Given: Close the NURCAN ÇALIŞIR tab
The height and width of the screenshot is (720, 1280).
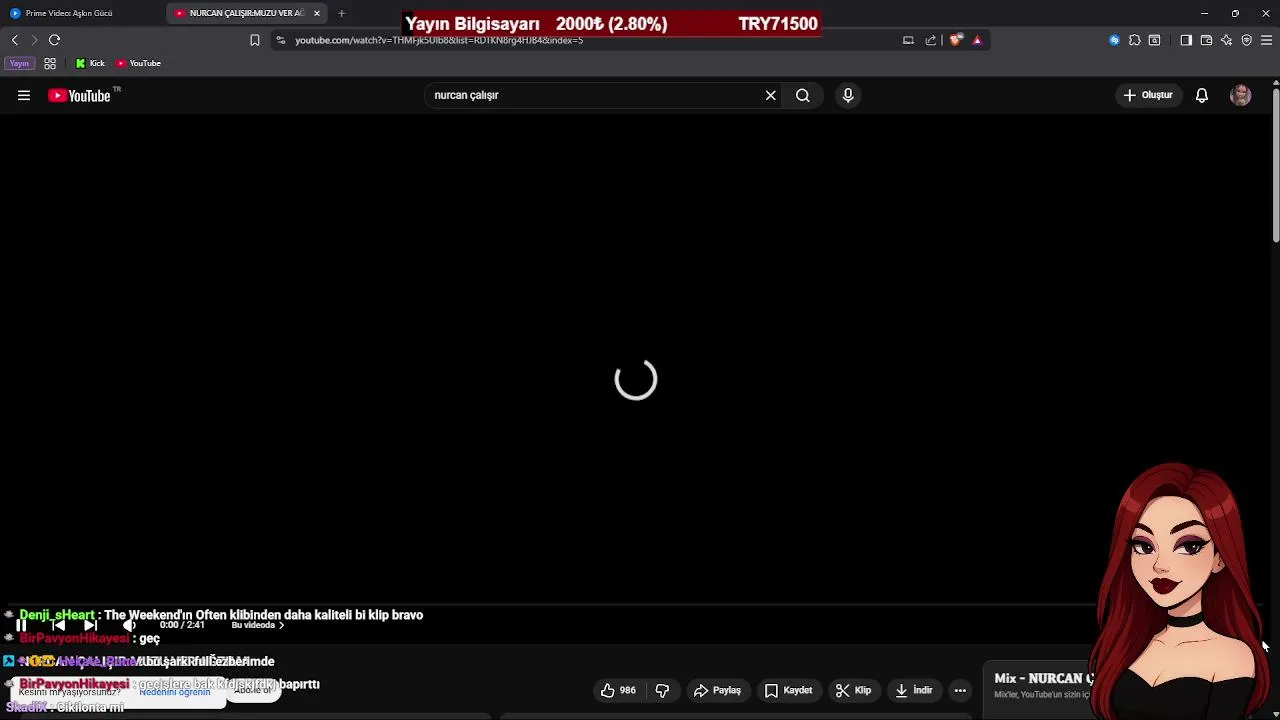Looking at the screenshot, I should click(x=317, y=13).
